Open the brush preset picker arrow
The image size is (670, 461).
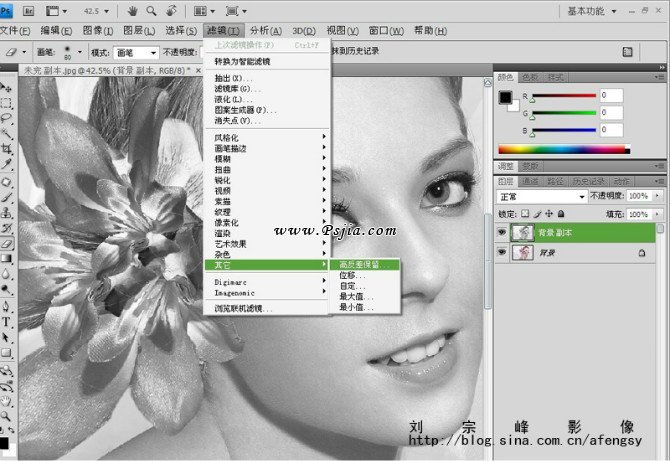point(79,52)
